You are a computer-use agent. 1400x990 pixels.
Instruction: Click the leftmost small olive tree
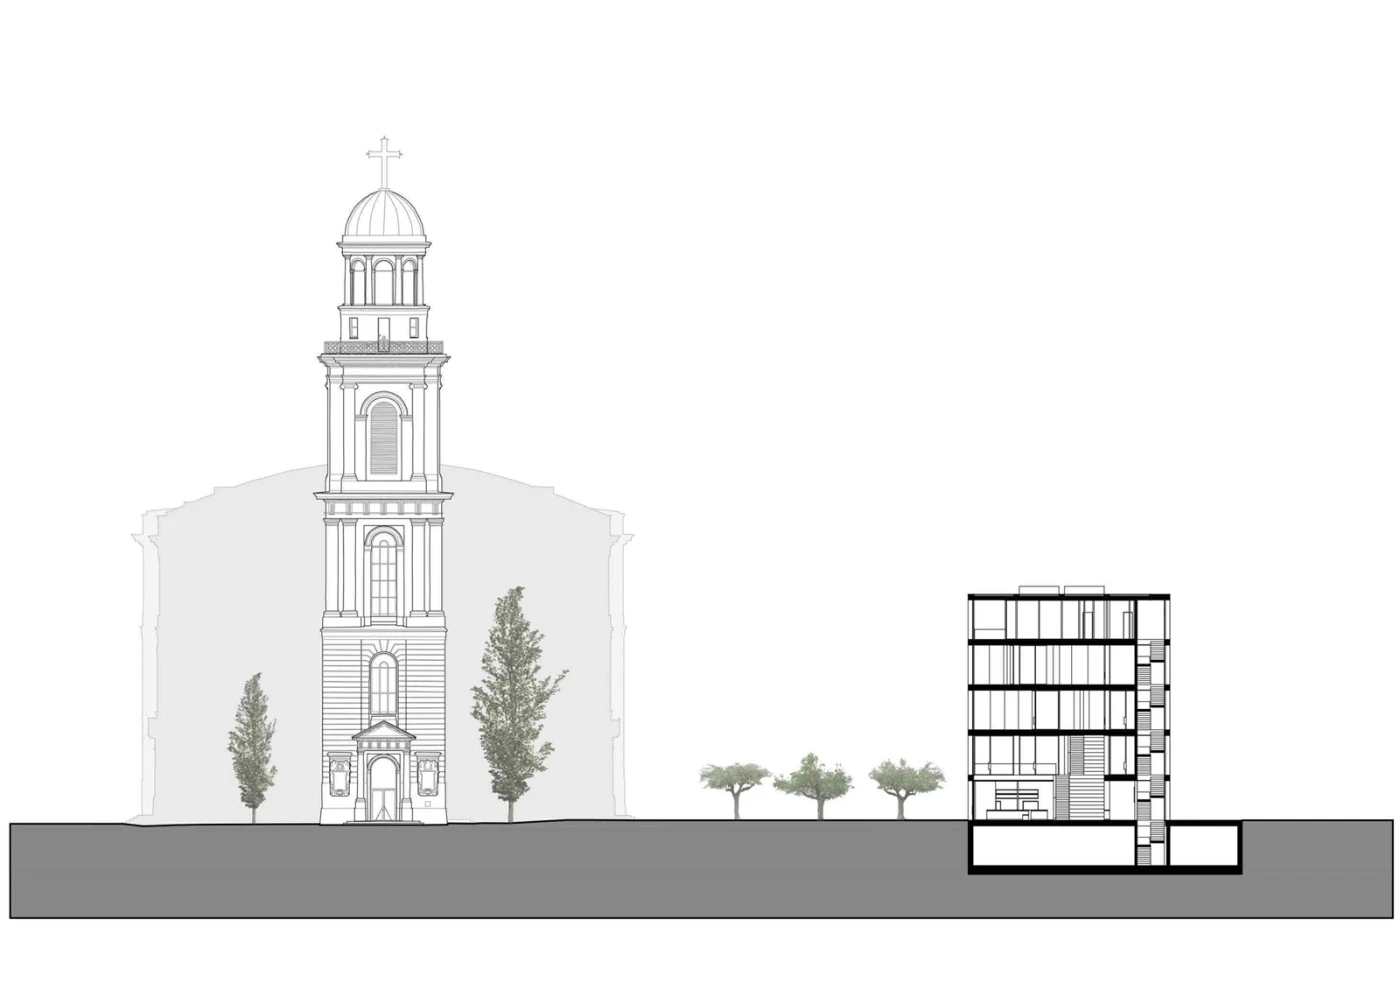pyautogui.click(x=736, y=780)
